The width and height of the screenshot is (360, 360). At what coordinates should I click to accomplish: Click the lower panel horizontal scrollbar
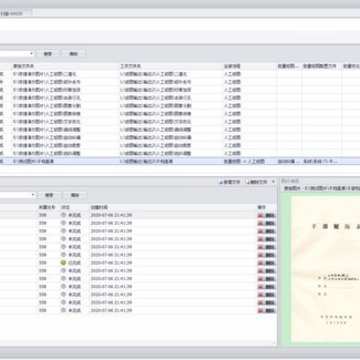click(x=137, y=343)
